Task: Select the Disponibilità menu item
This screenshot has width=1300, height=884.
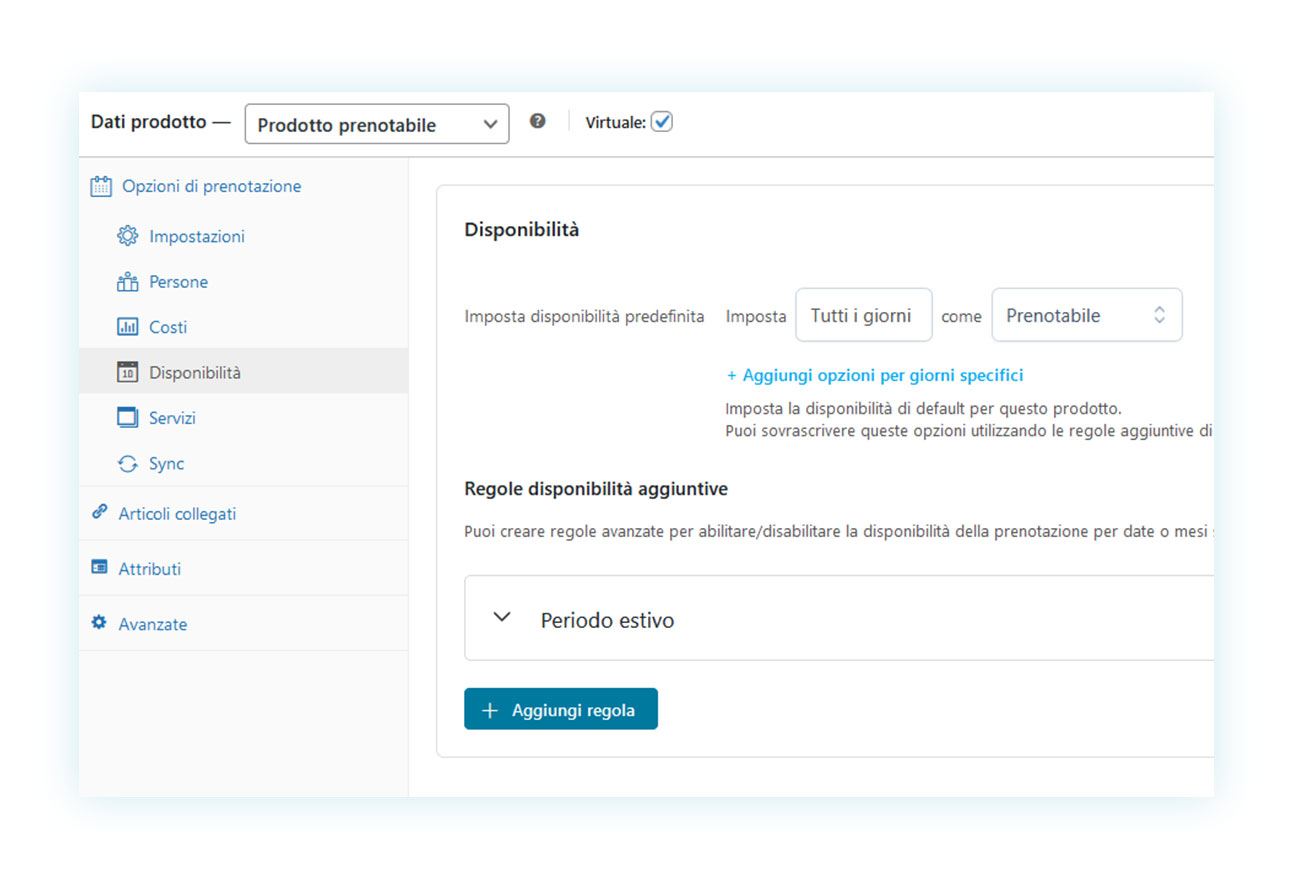Action: [x=243, y=372]
